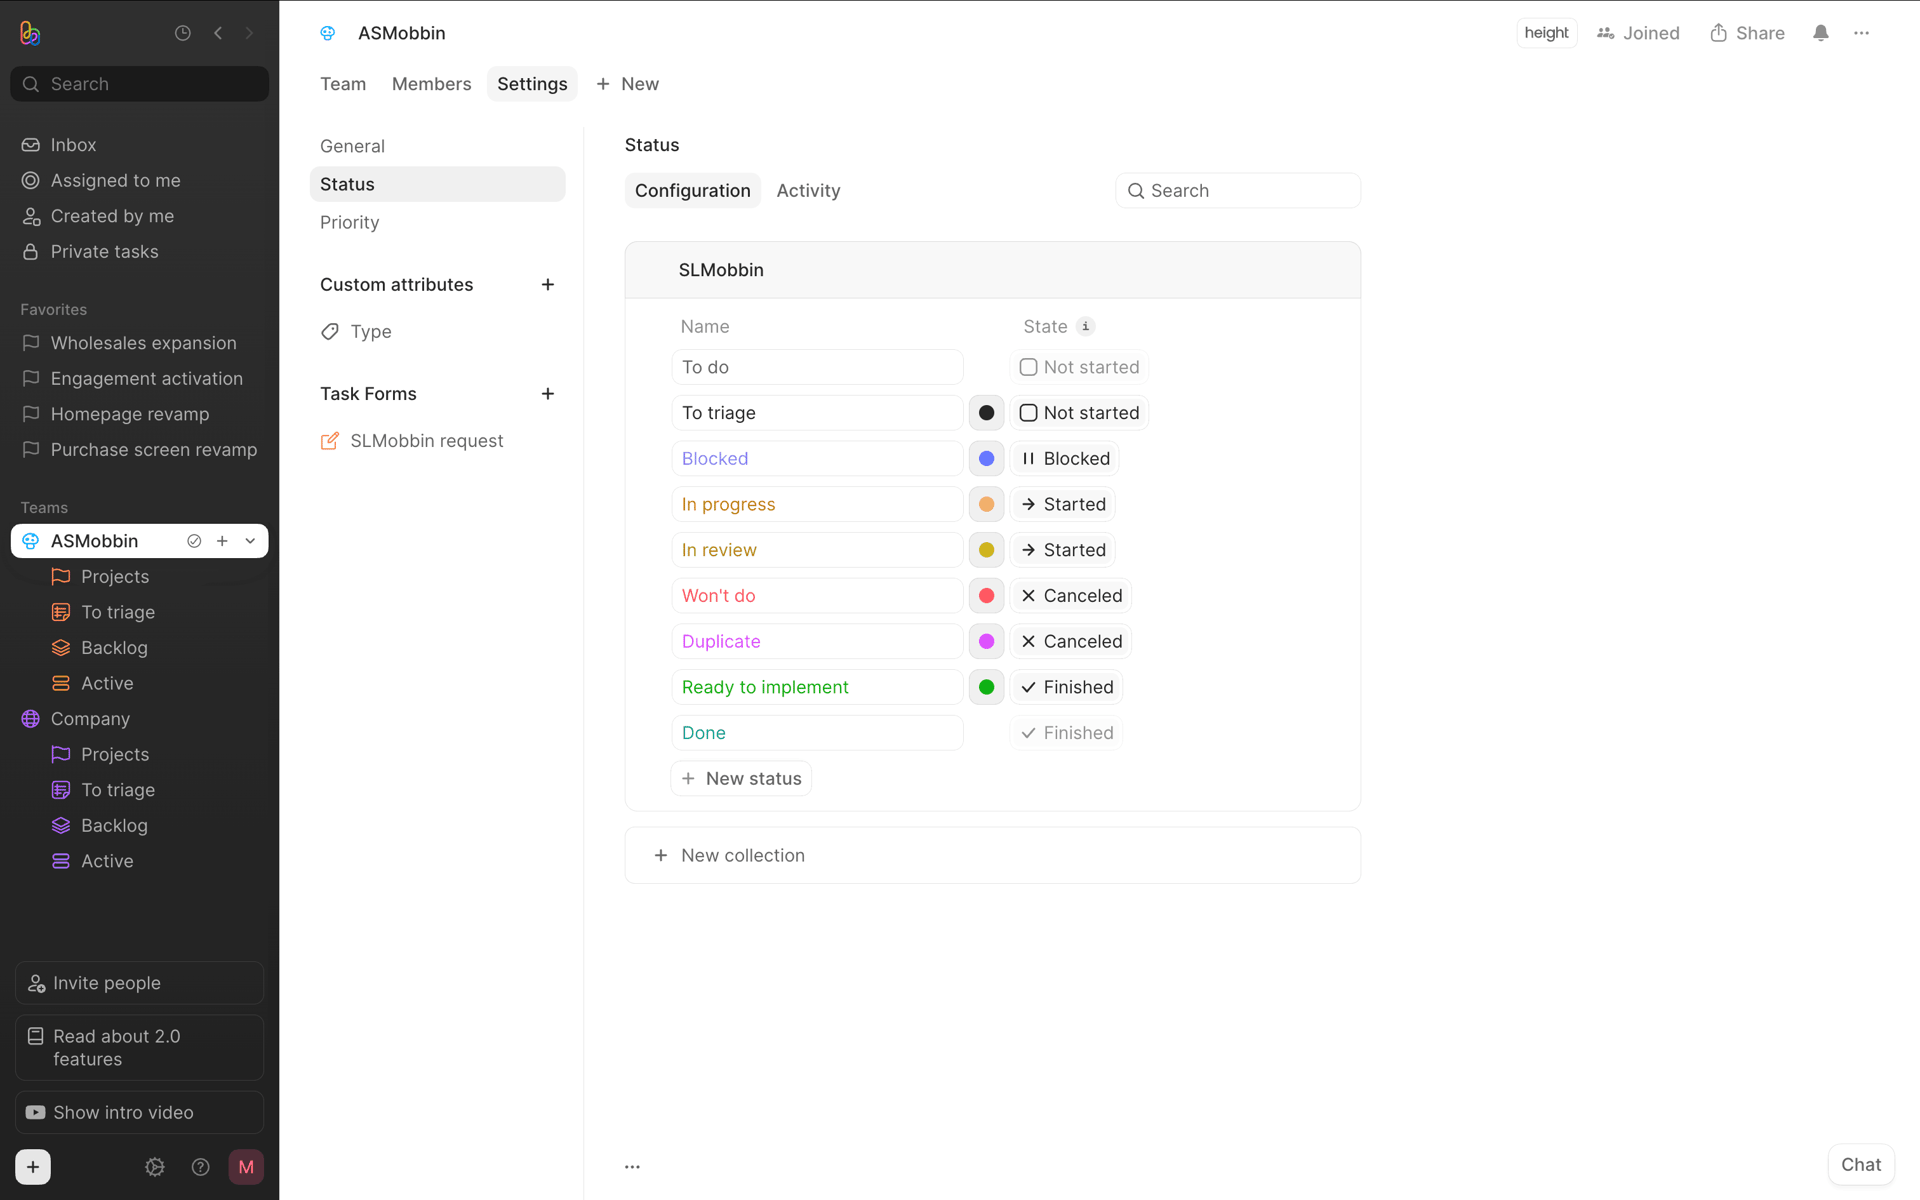Click Invite people
Viewport: 1920px width, 1200px height.
click(x=139, y=983)
